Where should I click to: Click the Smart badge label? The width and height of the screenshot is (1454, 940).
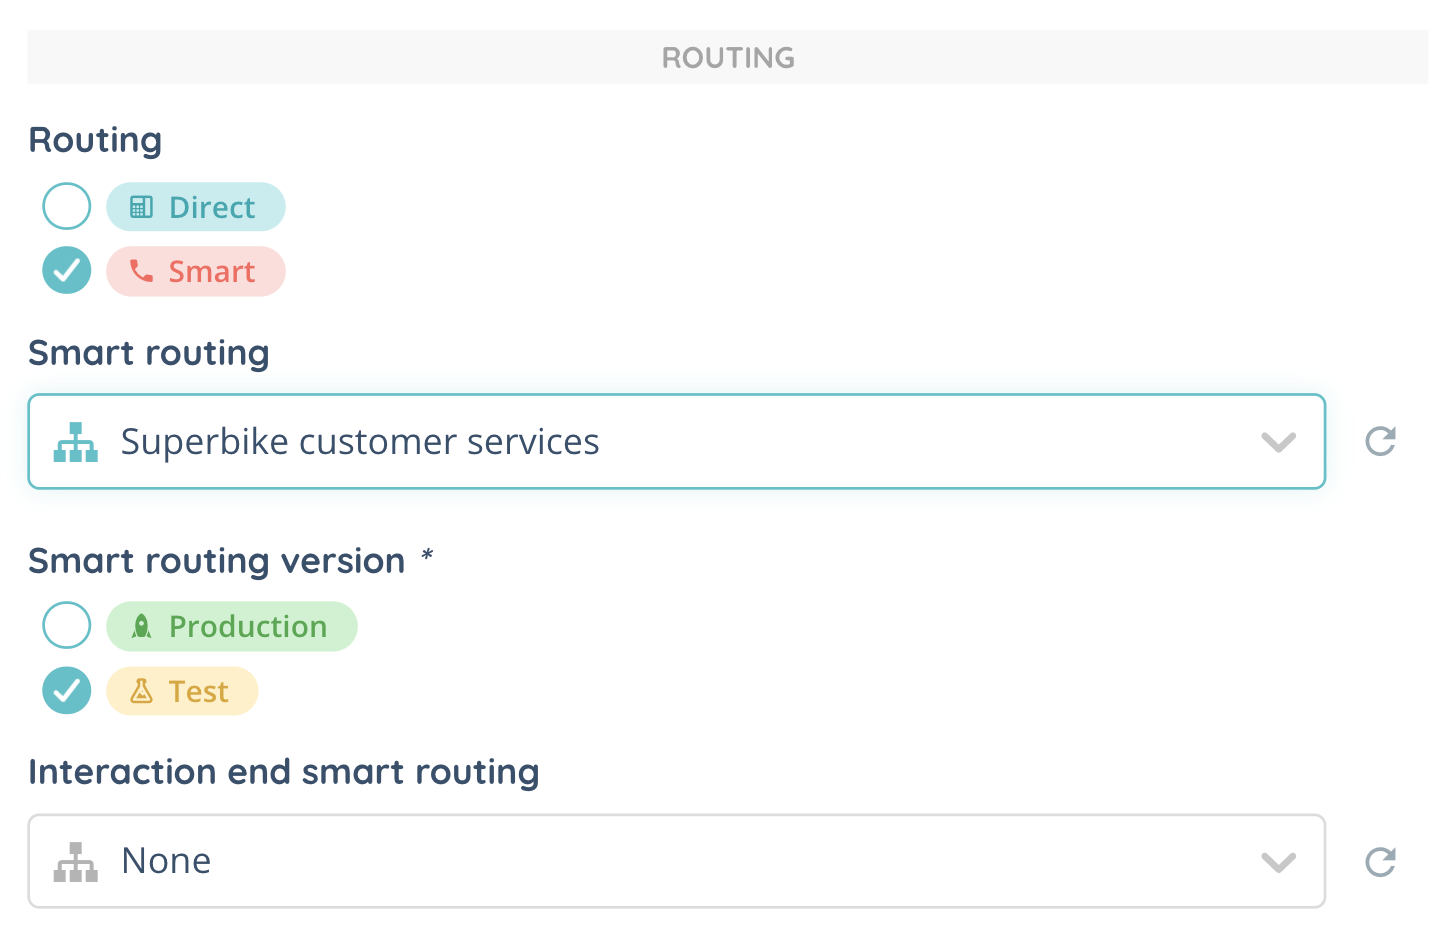[x=212, y=271]
